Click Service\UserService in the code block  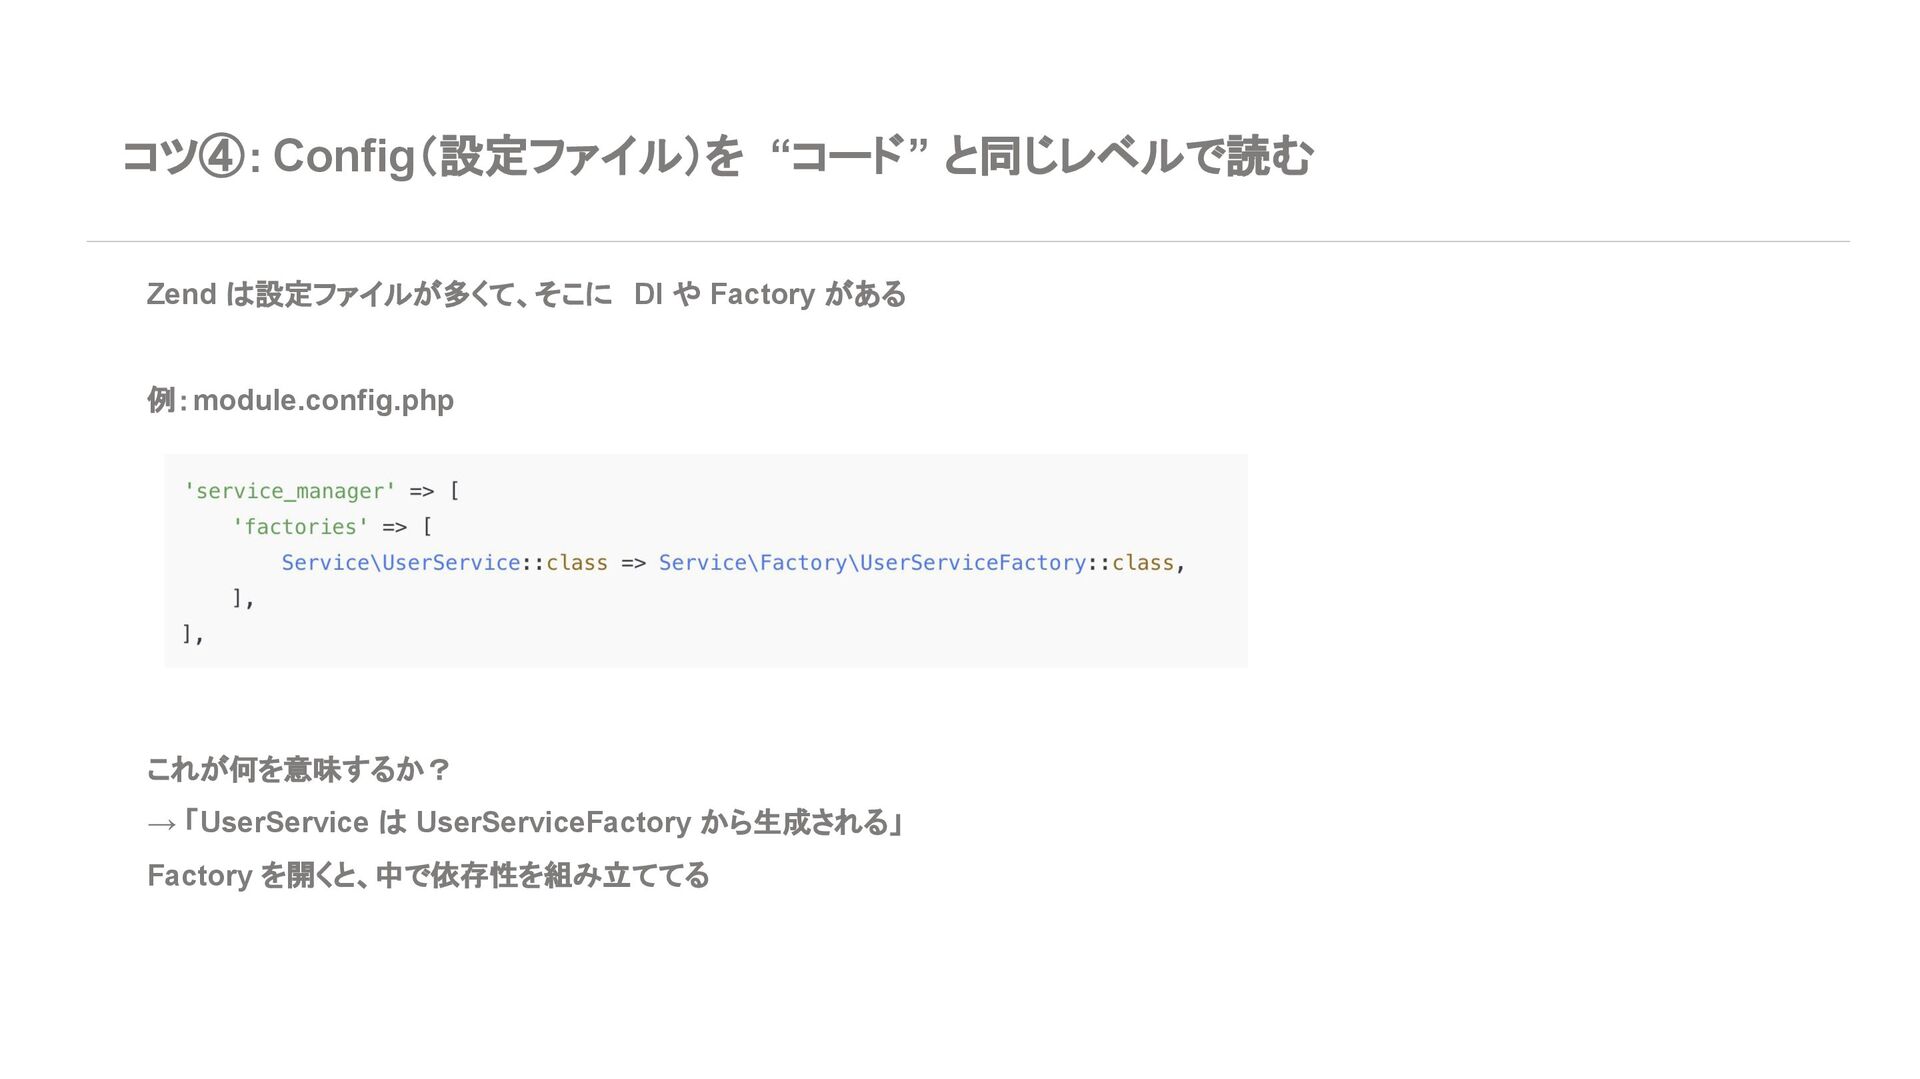coord(400,563)
